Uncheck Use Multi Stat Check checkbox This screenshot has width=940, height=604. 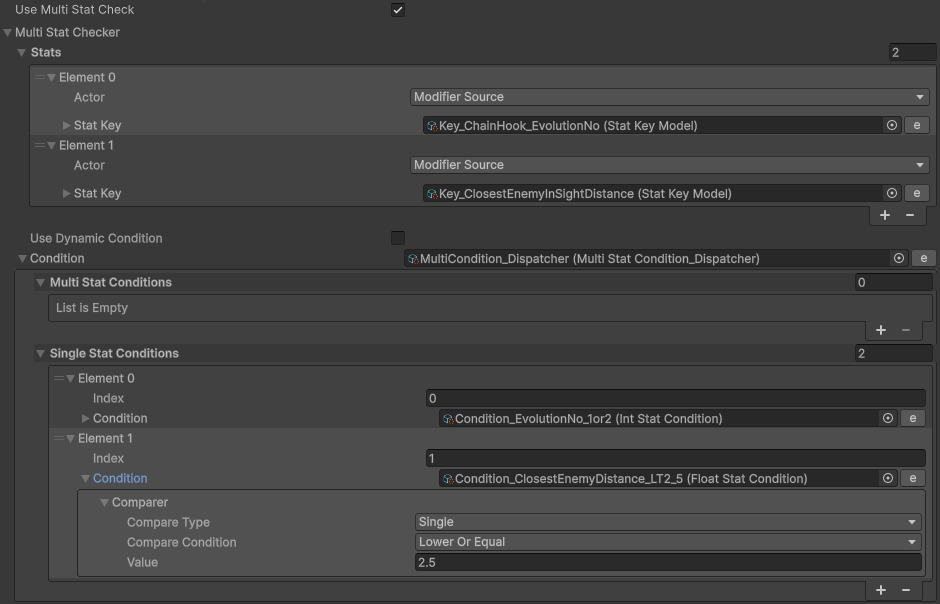click(397, 10)
